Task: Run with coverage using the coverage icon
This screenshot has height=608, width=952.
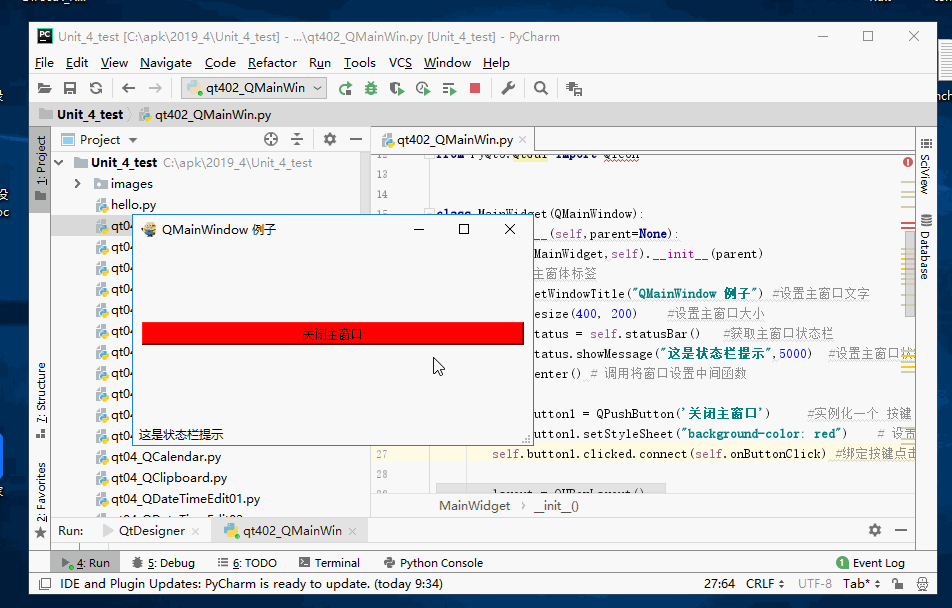Action: pyautogui.click(x=395, y=87)
